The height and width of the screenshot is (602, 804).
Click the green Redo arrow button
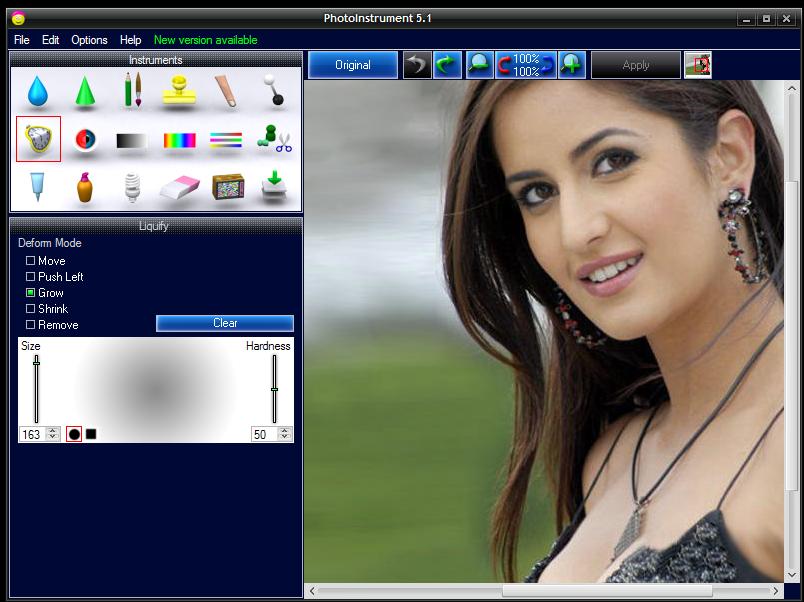pos(447,65)
